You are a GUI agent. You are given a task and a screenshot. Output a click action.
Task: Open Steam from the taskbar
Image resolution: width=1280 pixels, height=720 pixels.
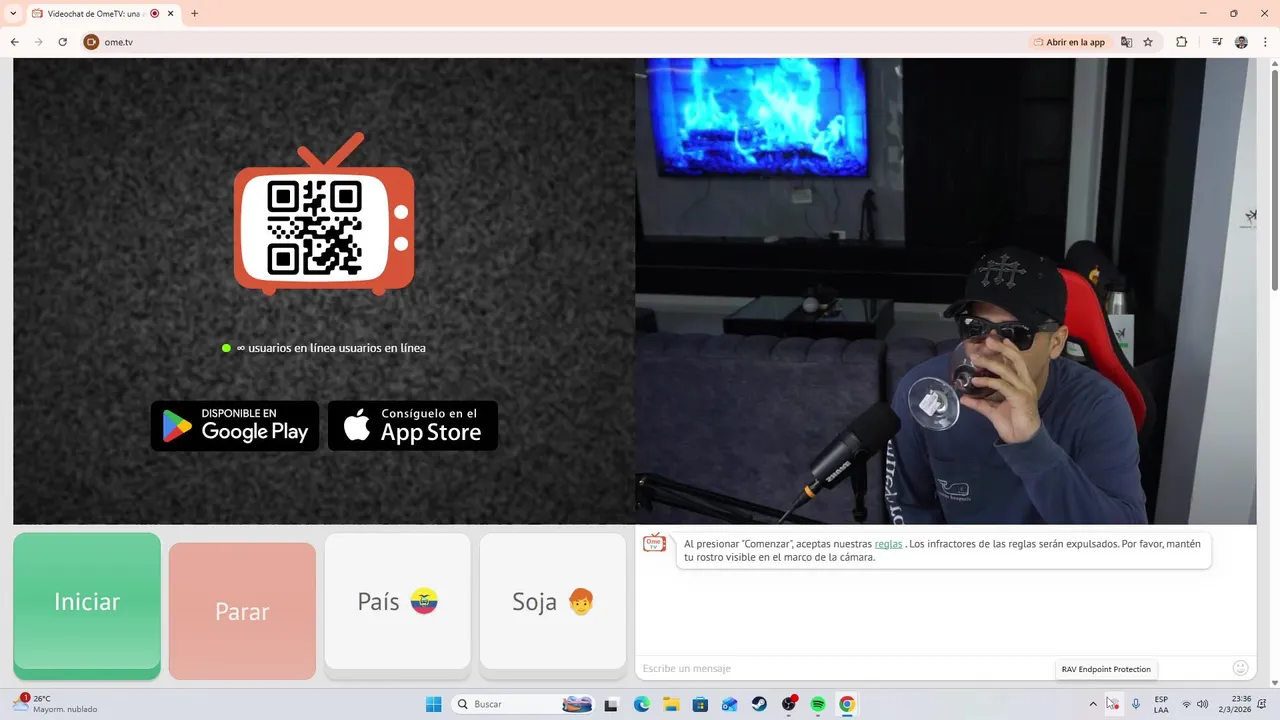click(x=759, y=704)
